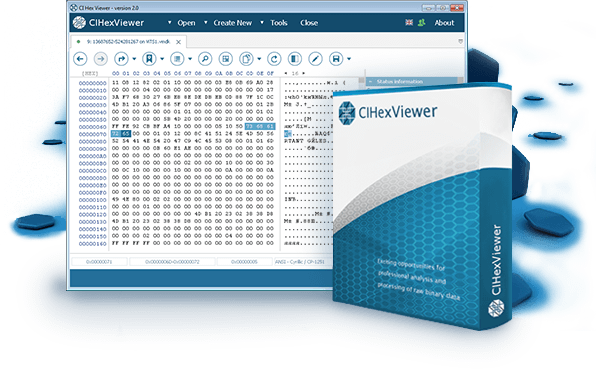The height and width of the screenshot is (369, 596).
Task: Open the tab list dropdown at the tab bar's end
Action: point(460,41)
